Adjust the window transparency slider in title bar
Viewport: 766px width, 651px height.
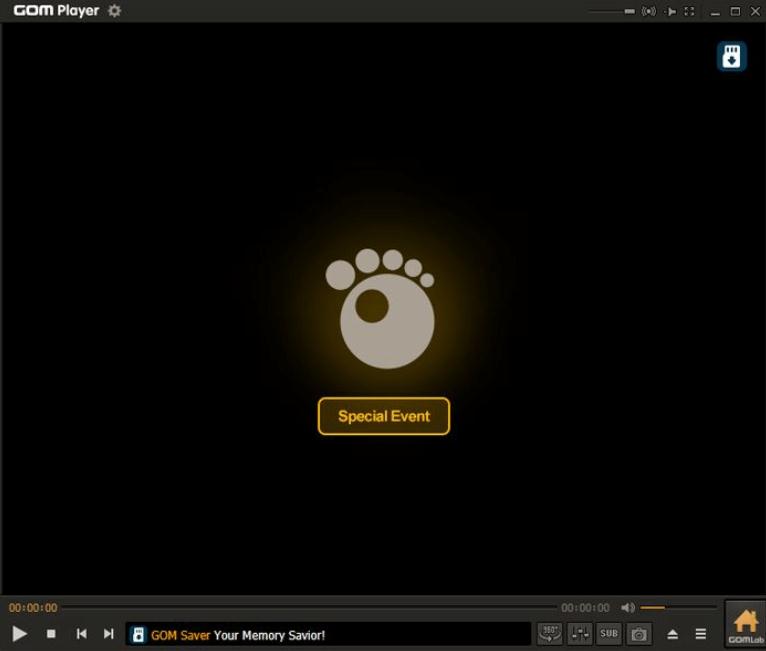(612, 11)
